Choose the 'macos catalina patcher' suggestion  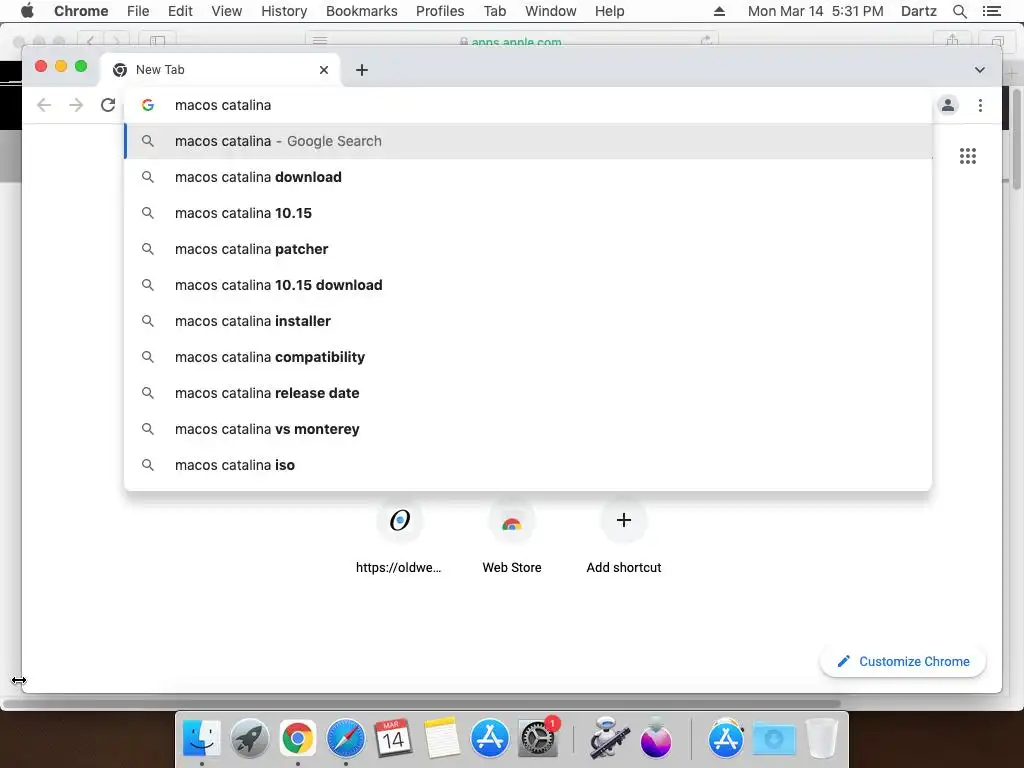pos(528,249)
